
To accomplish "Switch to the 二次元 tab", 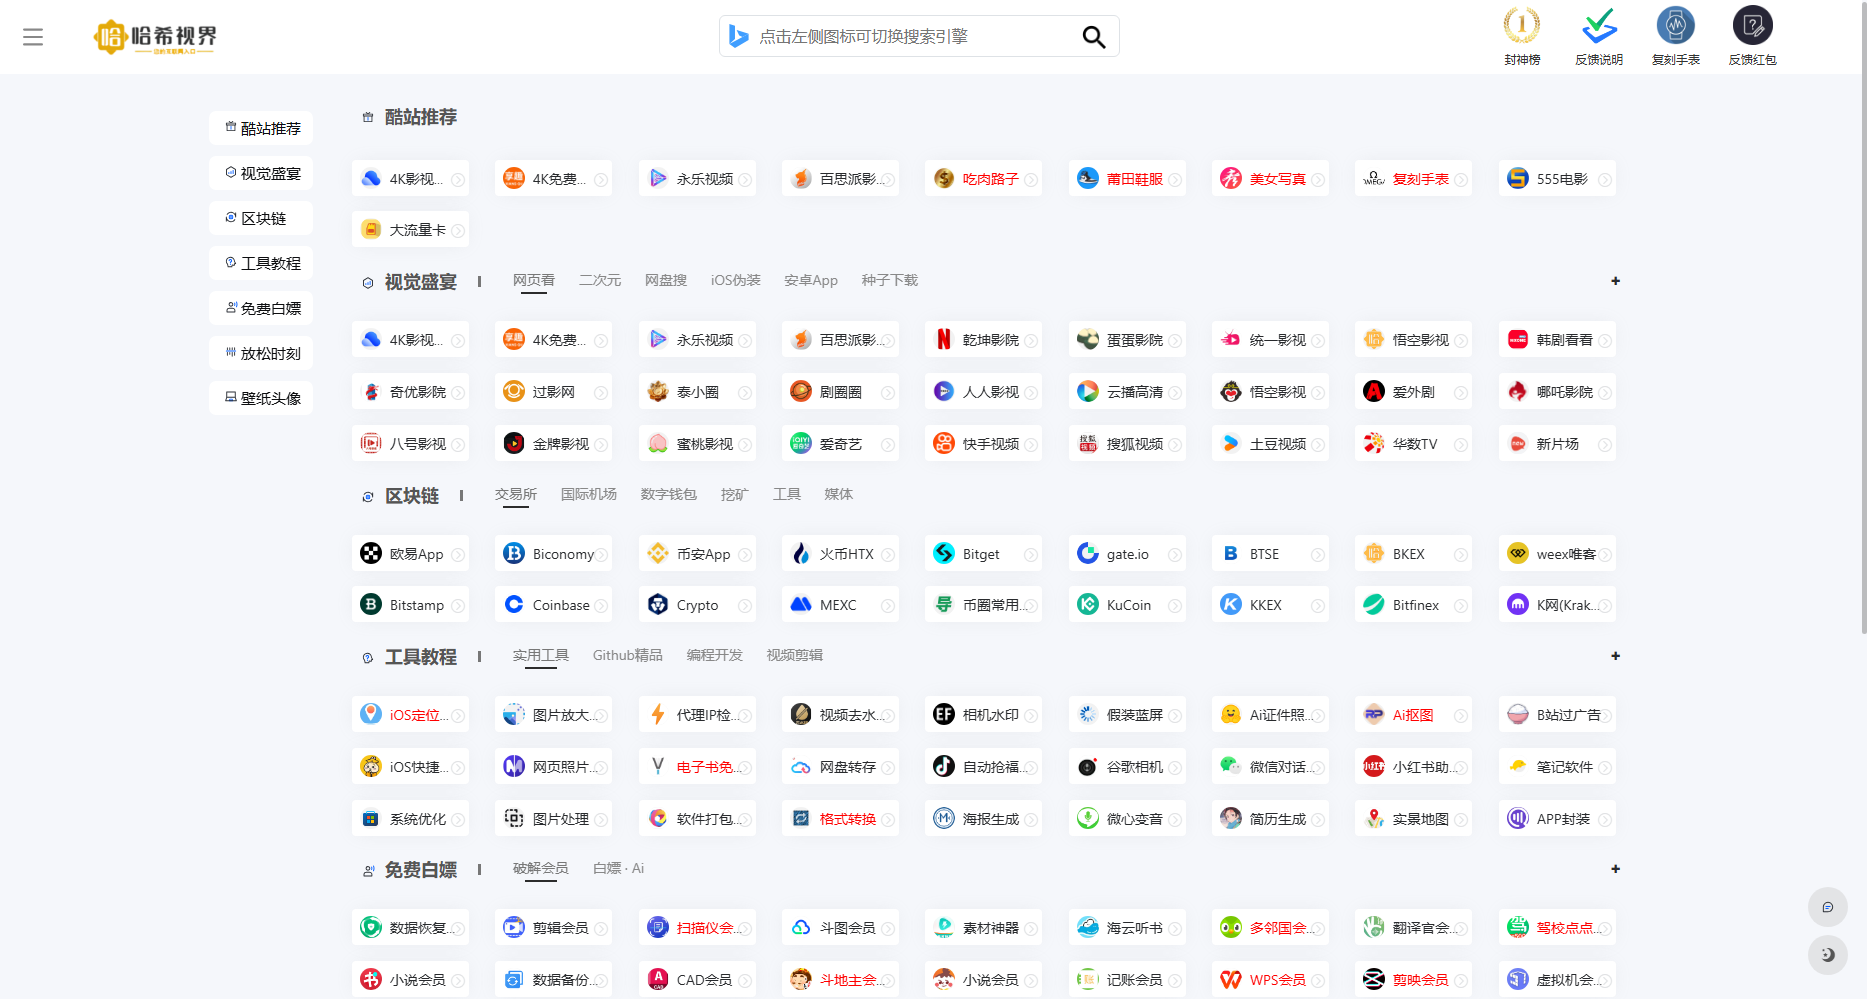I will tap(600, 280).
